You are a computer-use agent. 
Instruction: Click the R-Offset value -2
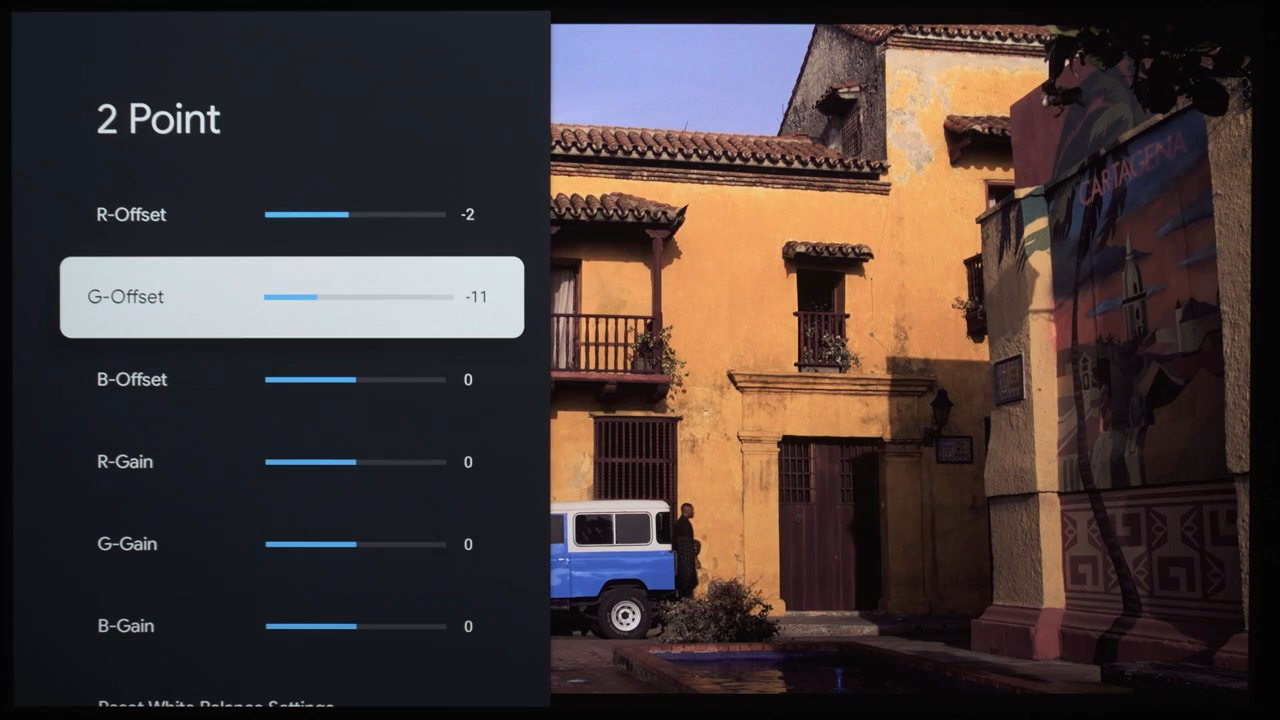point(467,215)
